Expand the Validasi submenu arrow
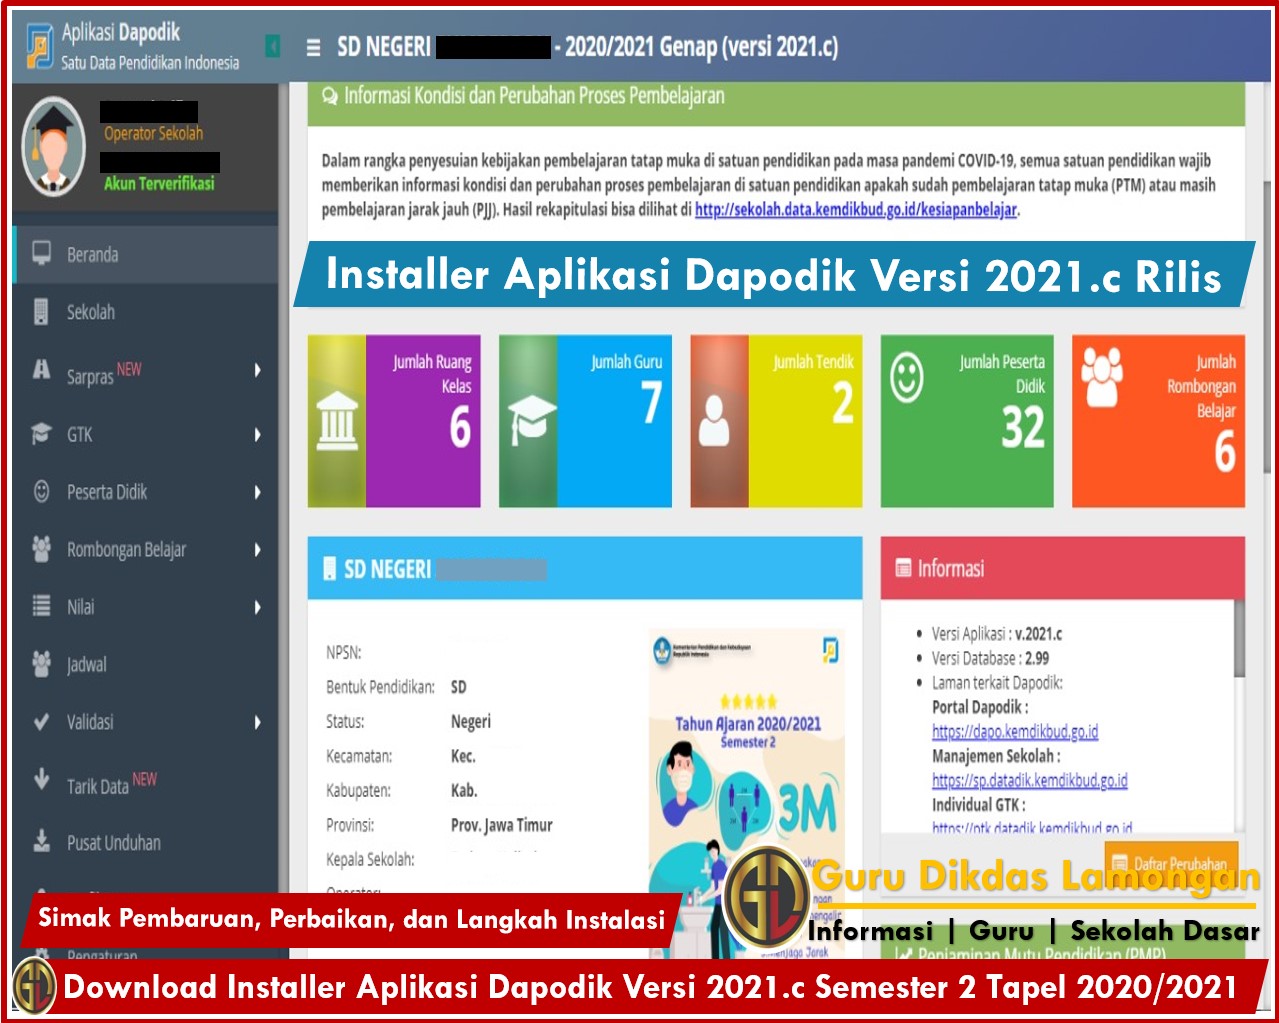The height and width of the screenshot is (1023, 1279). click(x=257, y=722)
